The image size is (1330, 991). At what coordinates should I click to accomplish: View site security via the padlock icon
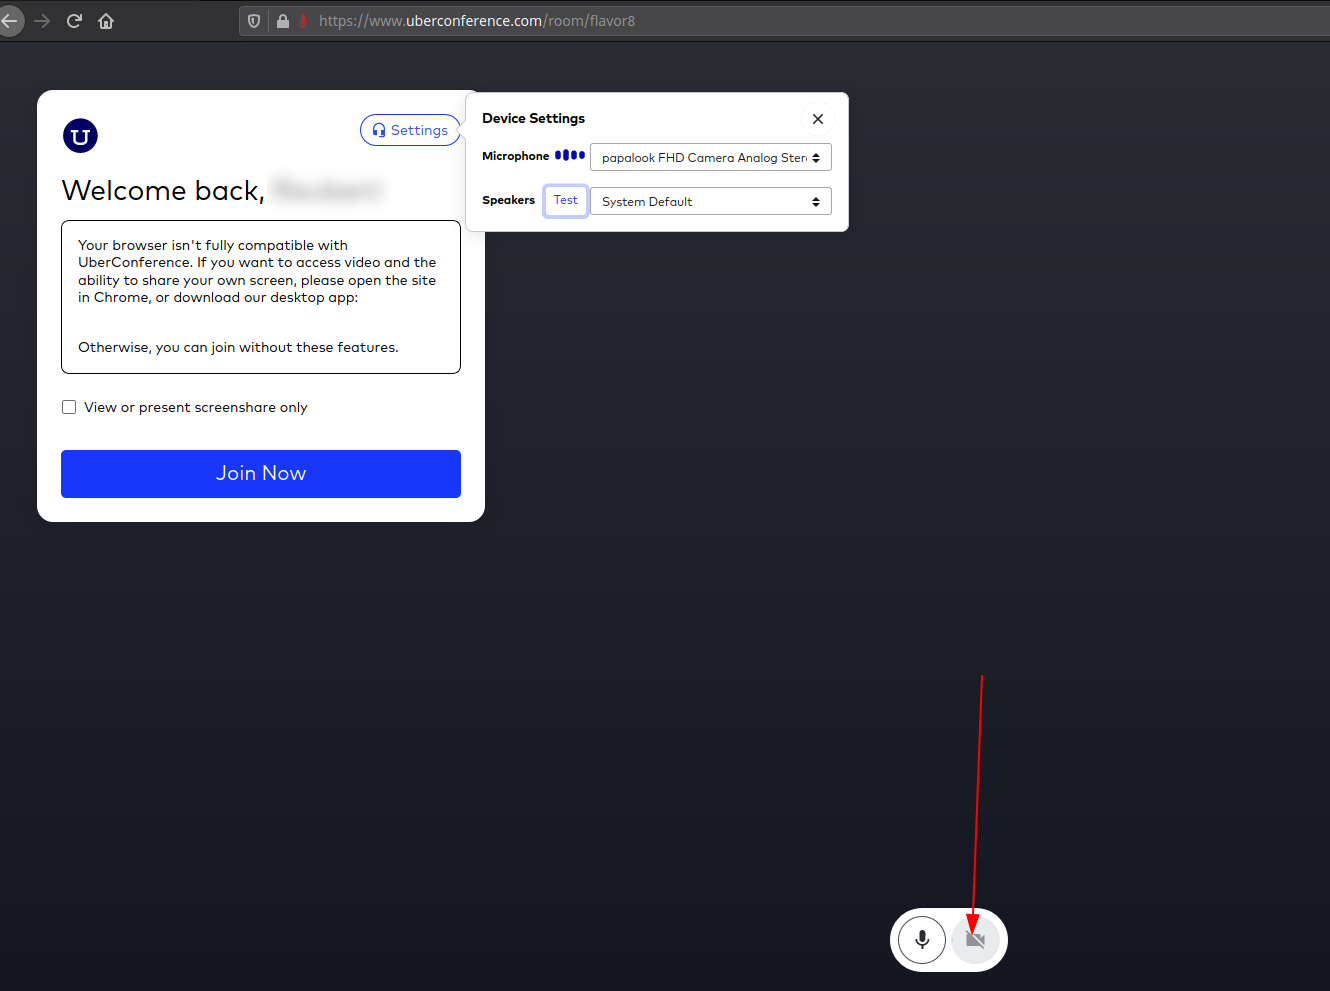283,21
